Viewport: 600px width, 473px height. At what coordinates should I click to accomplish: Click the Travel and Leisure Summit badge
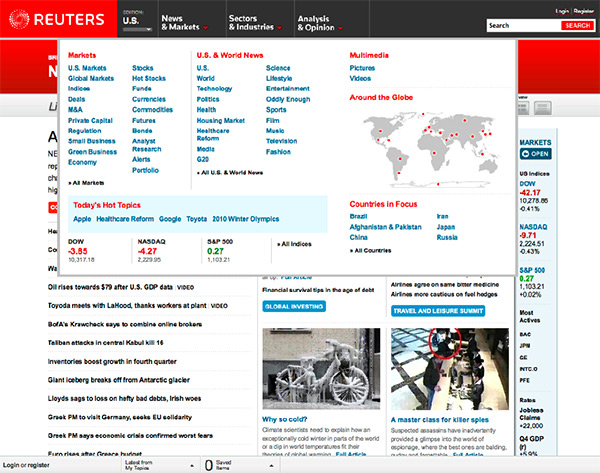(x=439, y=310)
